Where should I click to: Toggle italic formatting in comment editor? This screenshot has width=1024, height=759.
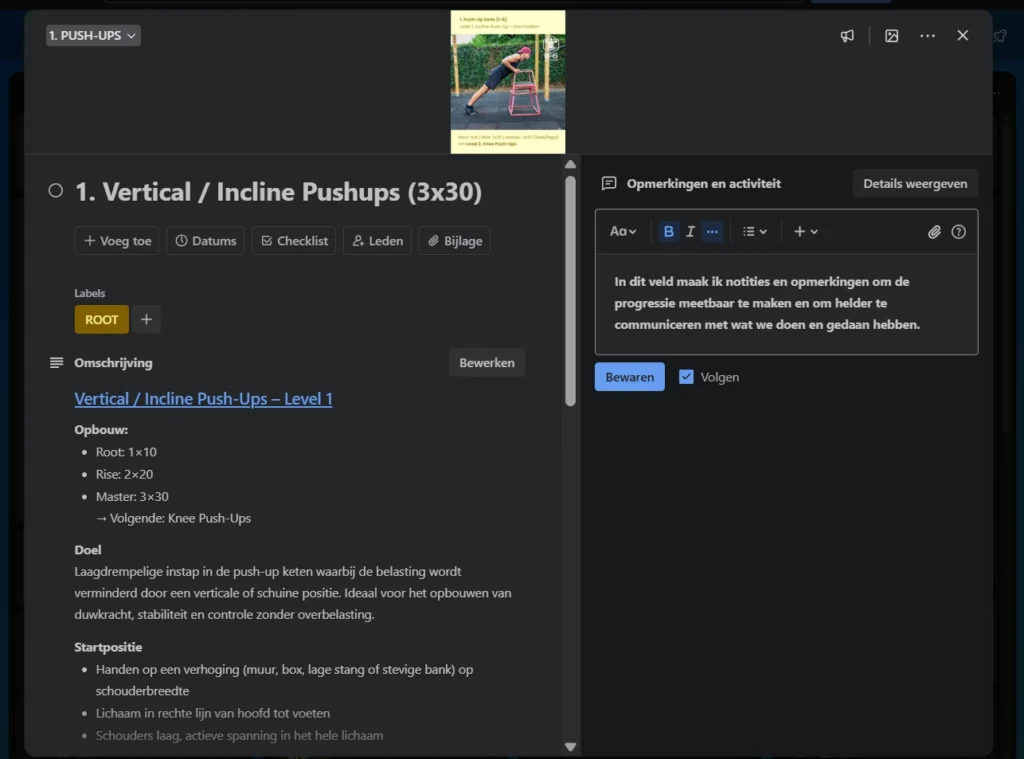click(x=690, y=232)
